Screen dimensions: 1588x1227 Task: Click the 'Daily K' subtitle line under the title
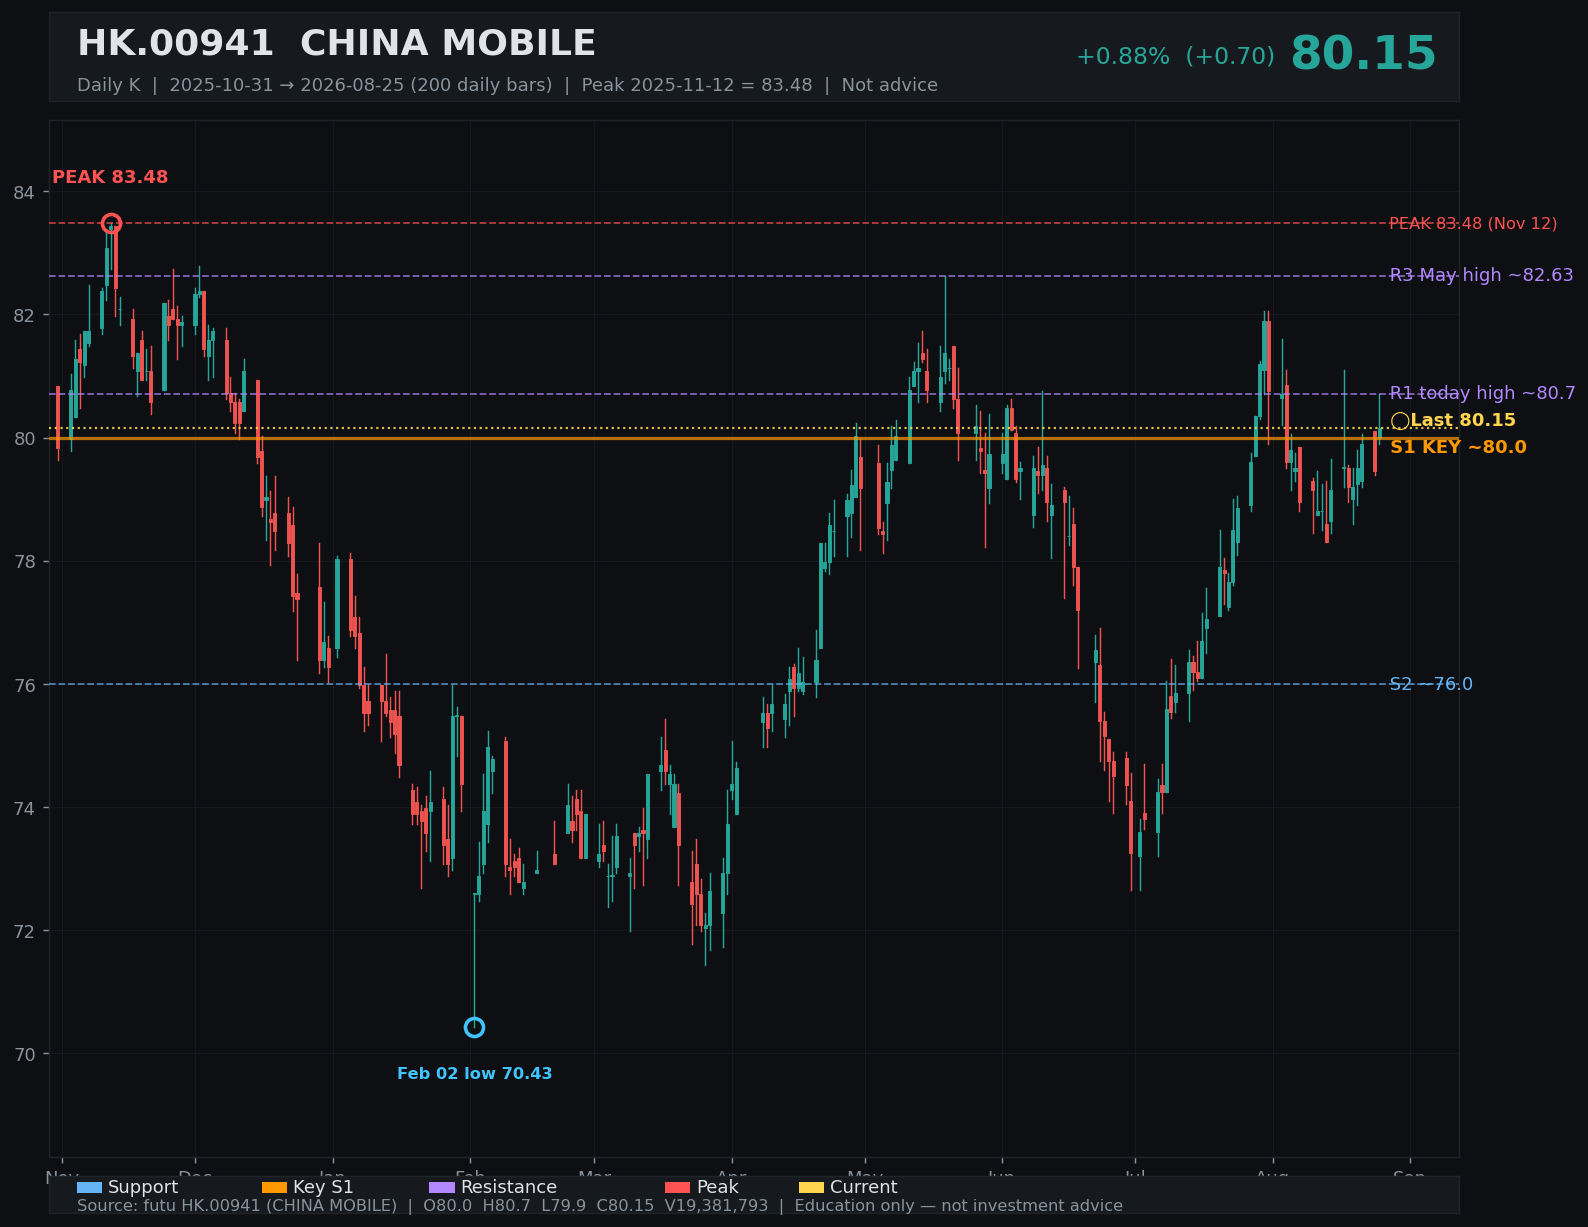(507, 85)
